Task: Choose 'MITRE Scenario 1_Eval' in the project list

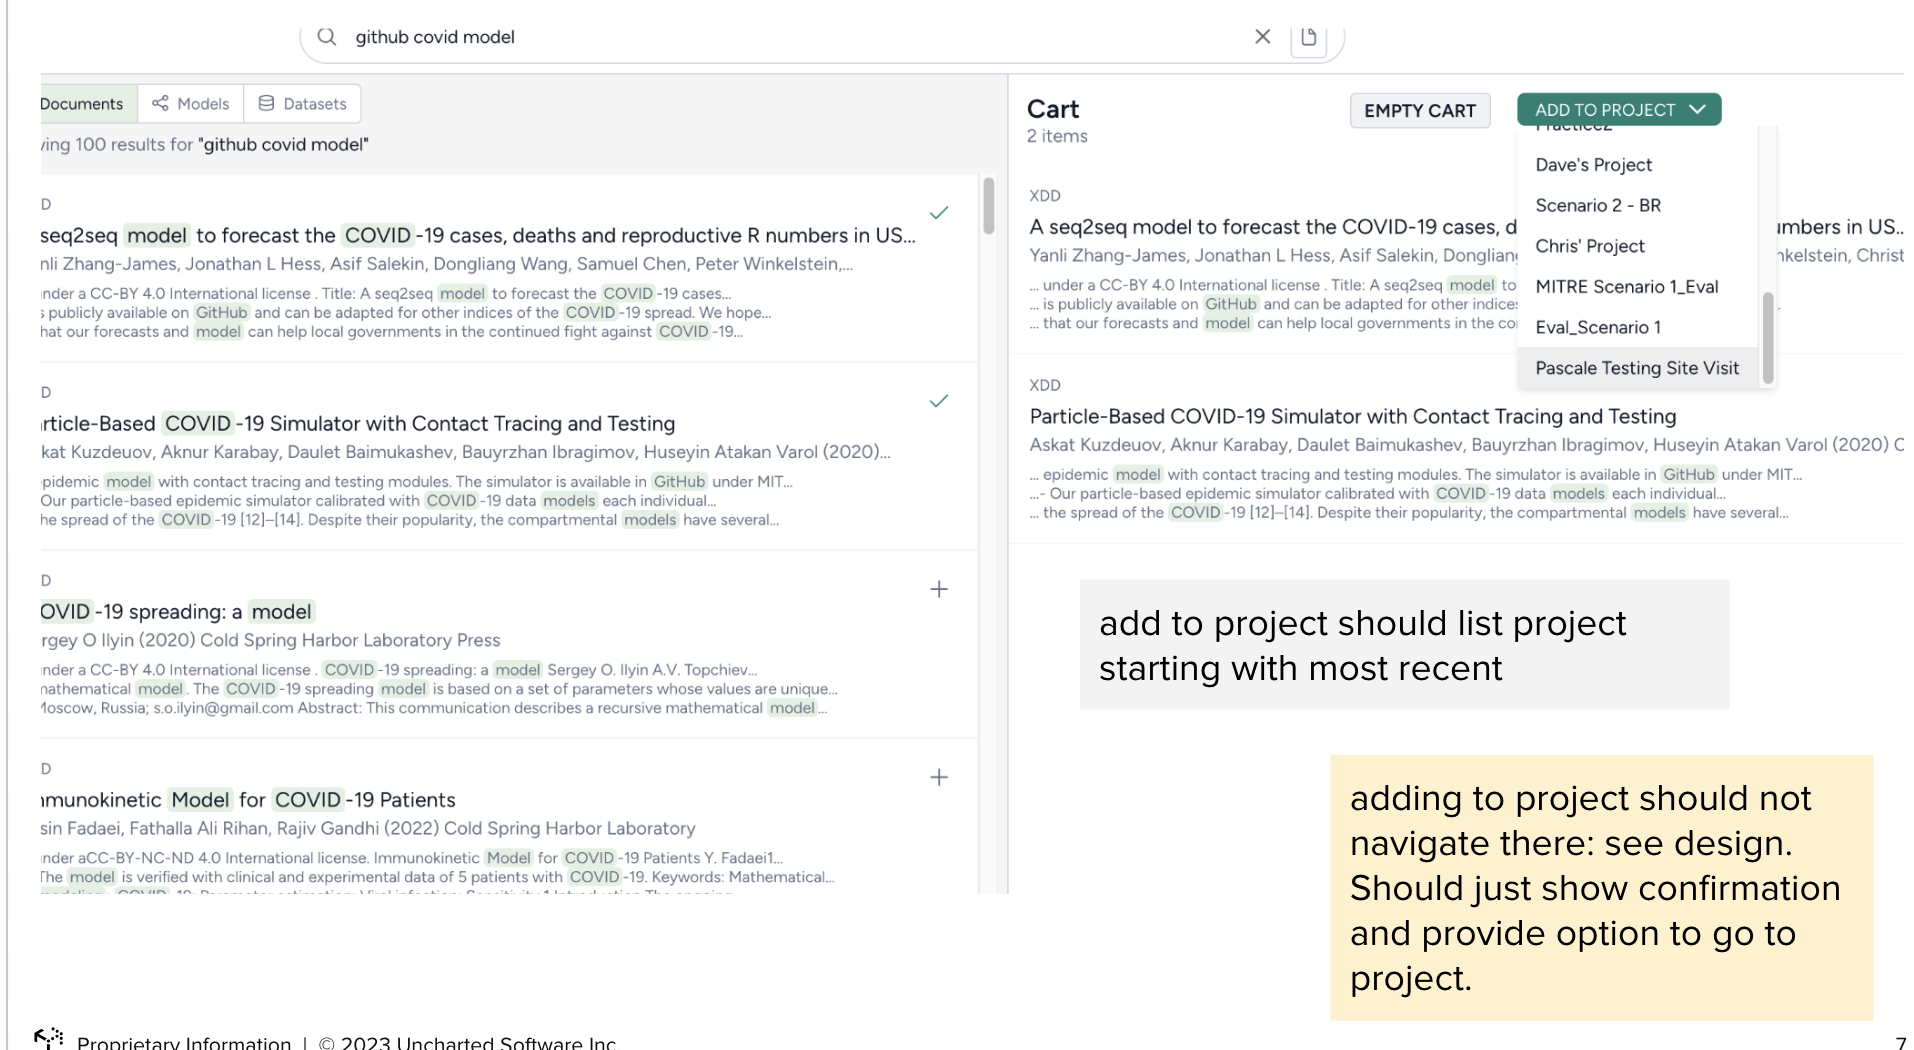Action: (1627, 287)
